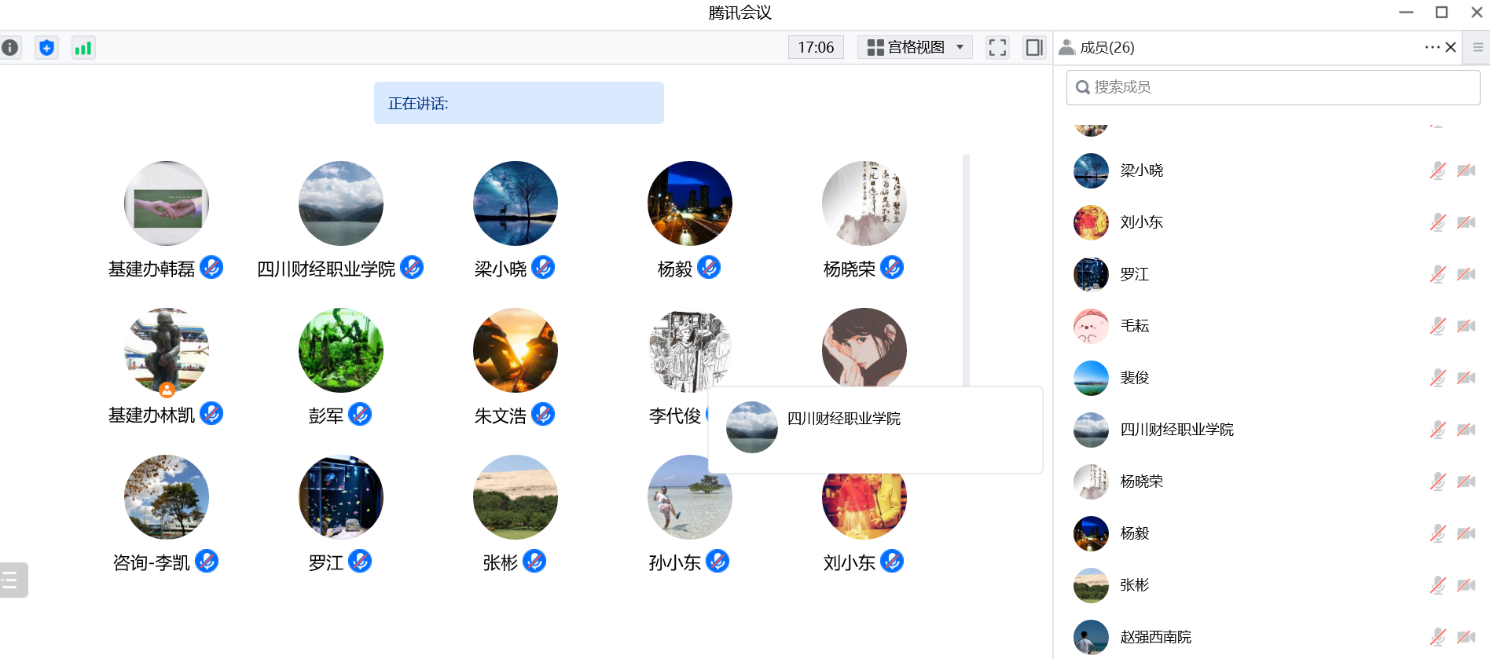
Task: Click the floating panel tab on the left edge
Action: [x=13, y=578]
